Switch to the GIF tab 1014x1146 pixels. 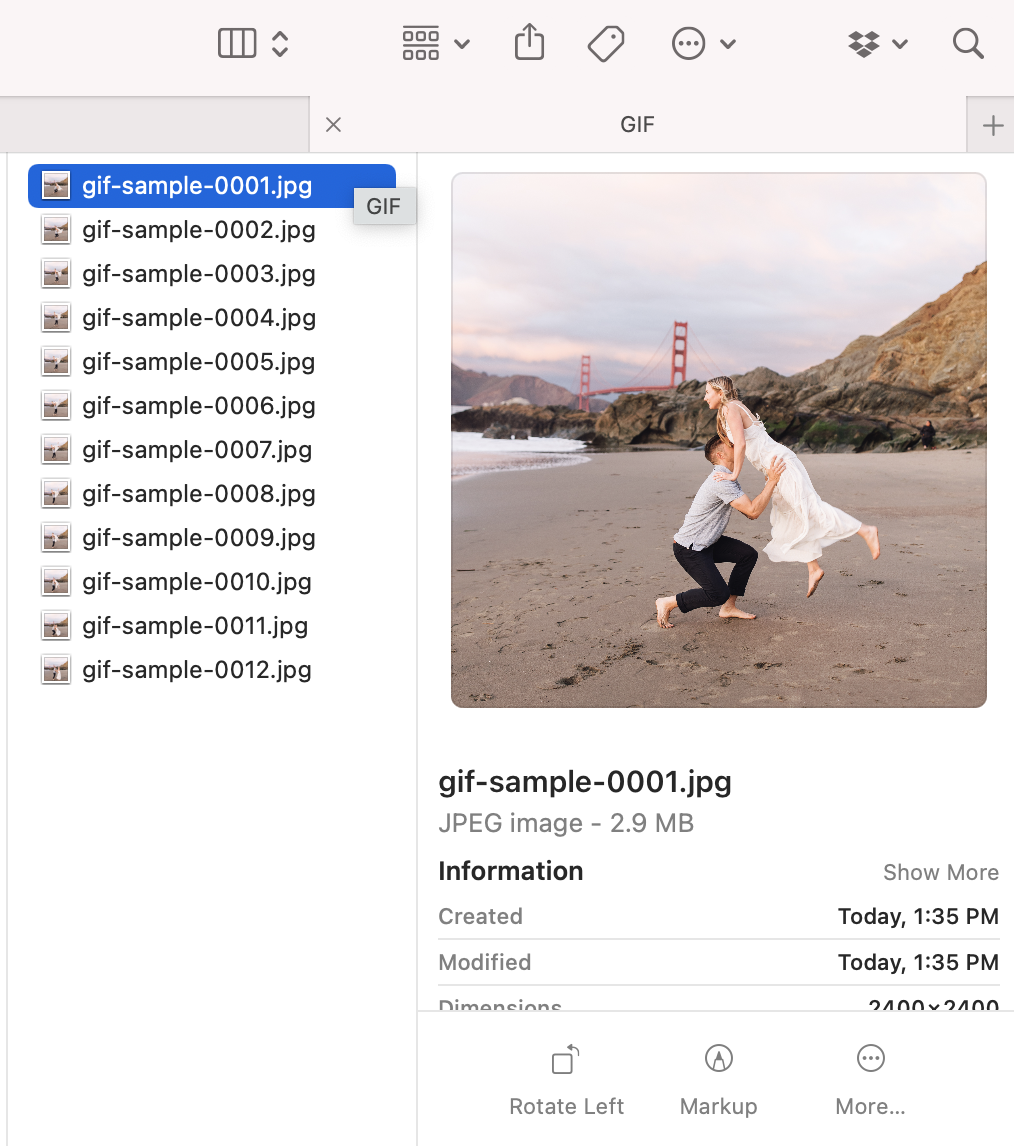click(637, 124)
